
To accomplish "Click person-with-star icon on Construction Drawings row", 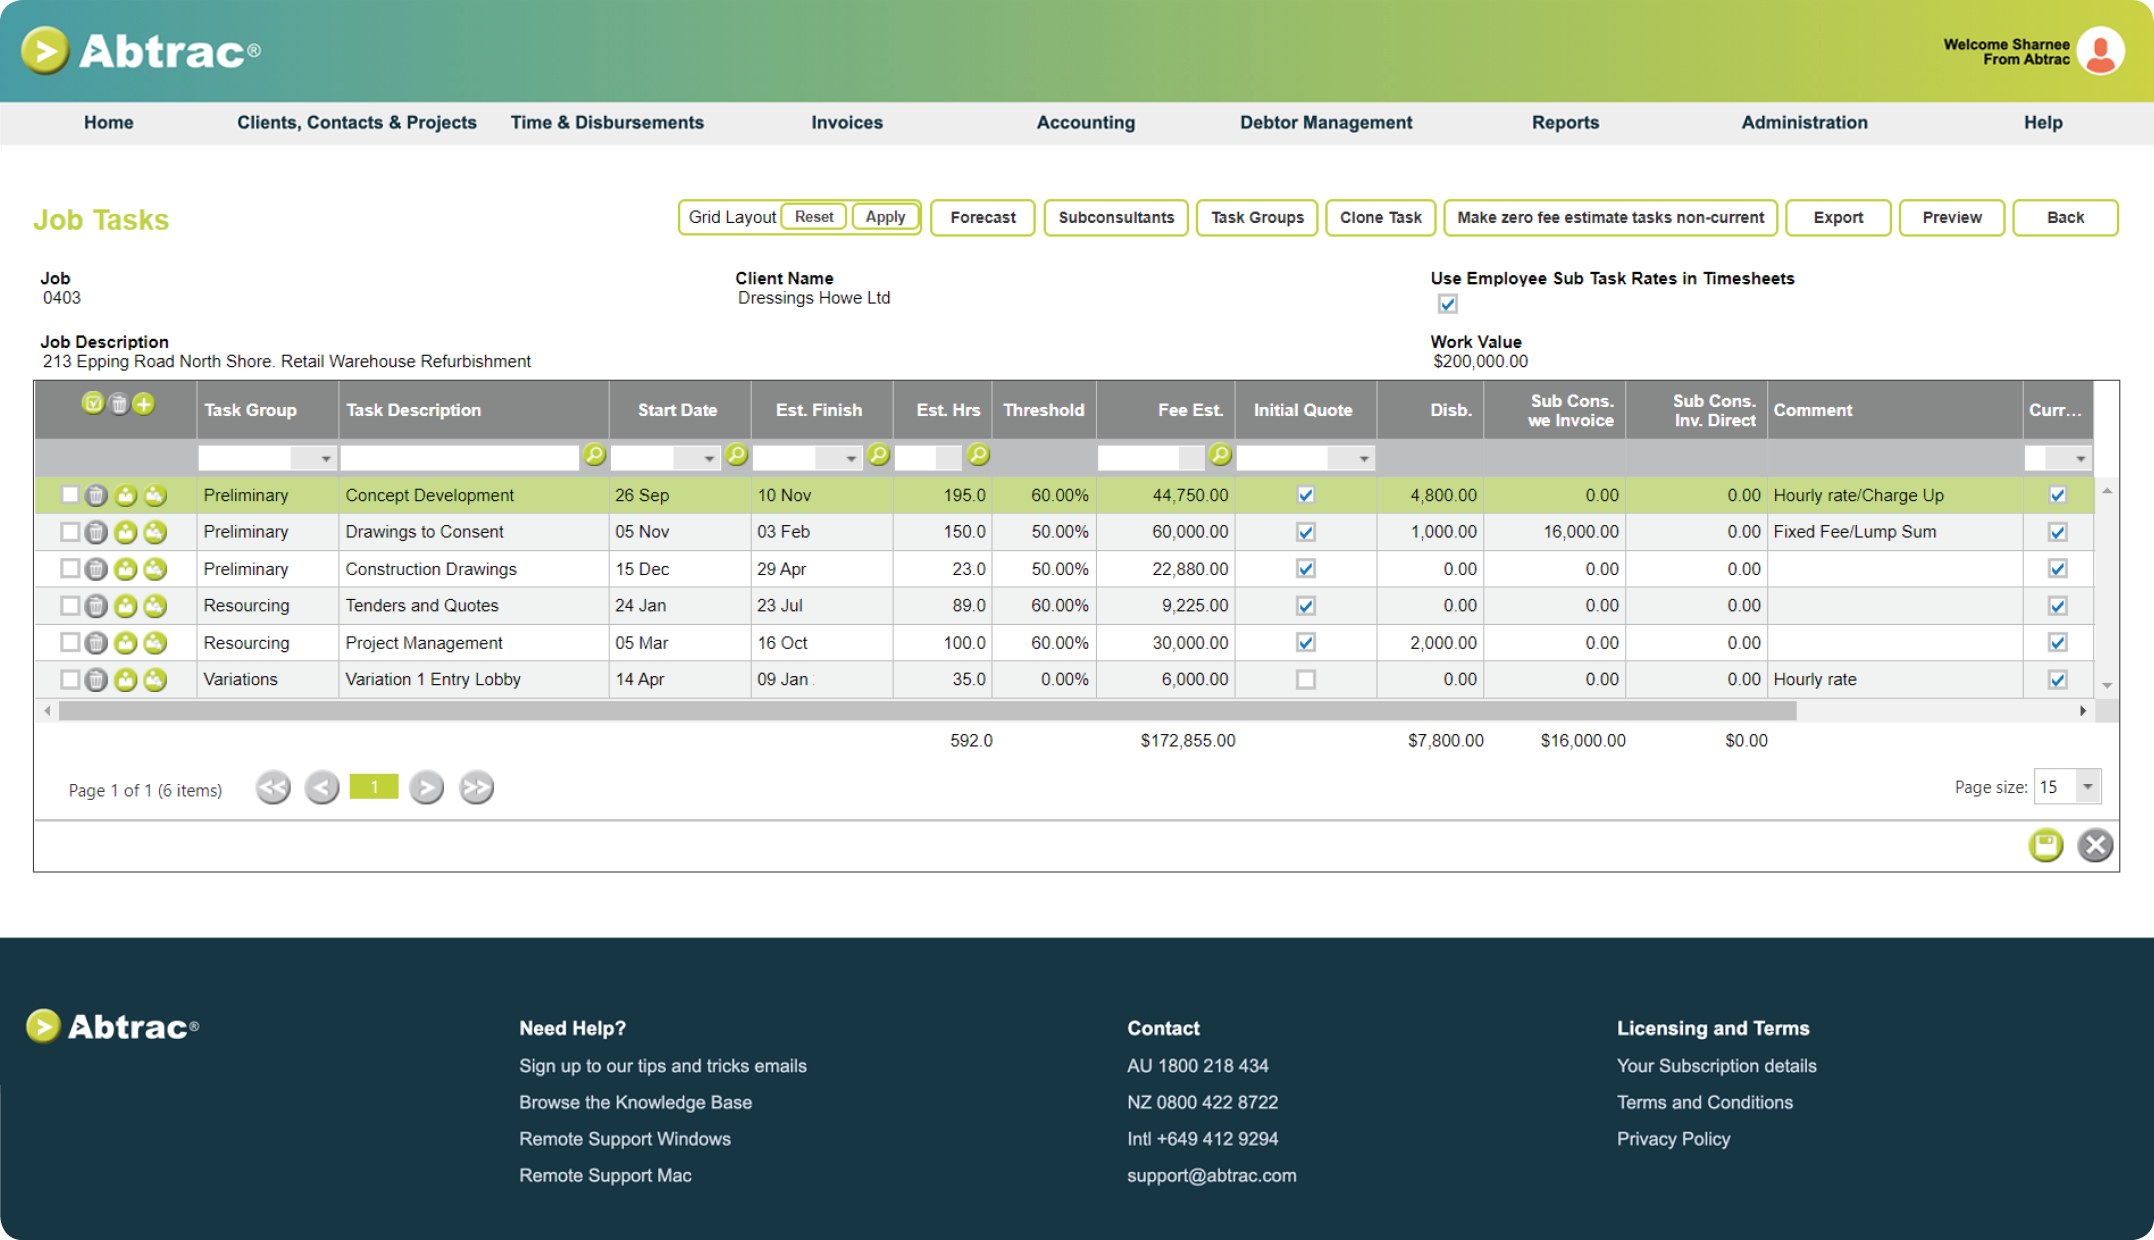I will (x=155, y=569).
